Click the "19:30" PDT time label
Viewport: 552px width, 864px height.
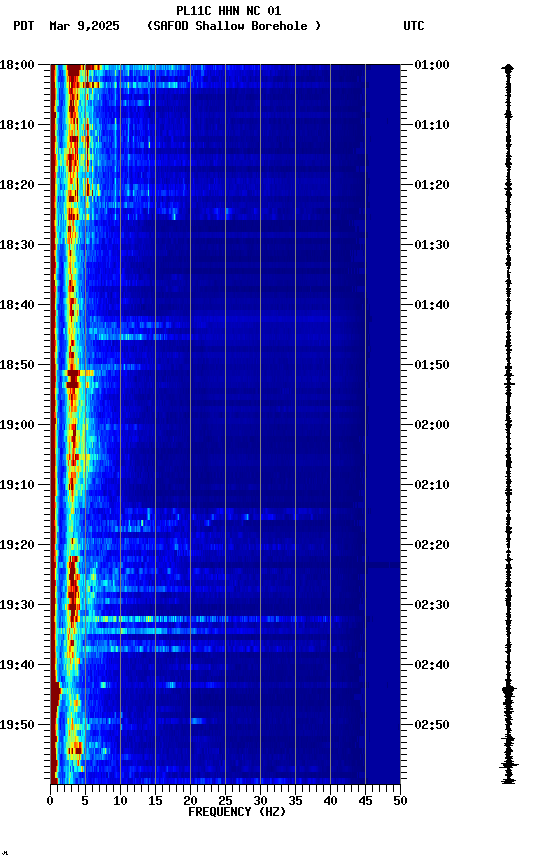pyautogui.click(x=17, y=605)
